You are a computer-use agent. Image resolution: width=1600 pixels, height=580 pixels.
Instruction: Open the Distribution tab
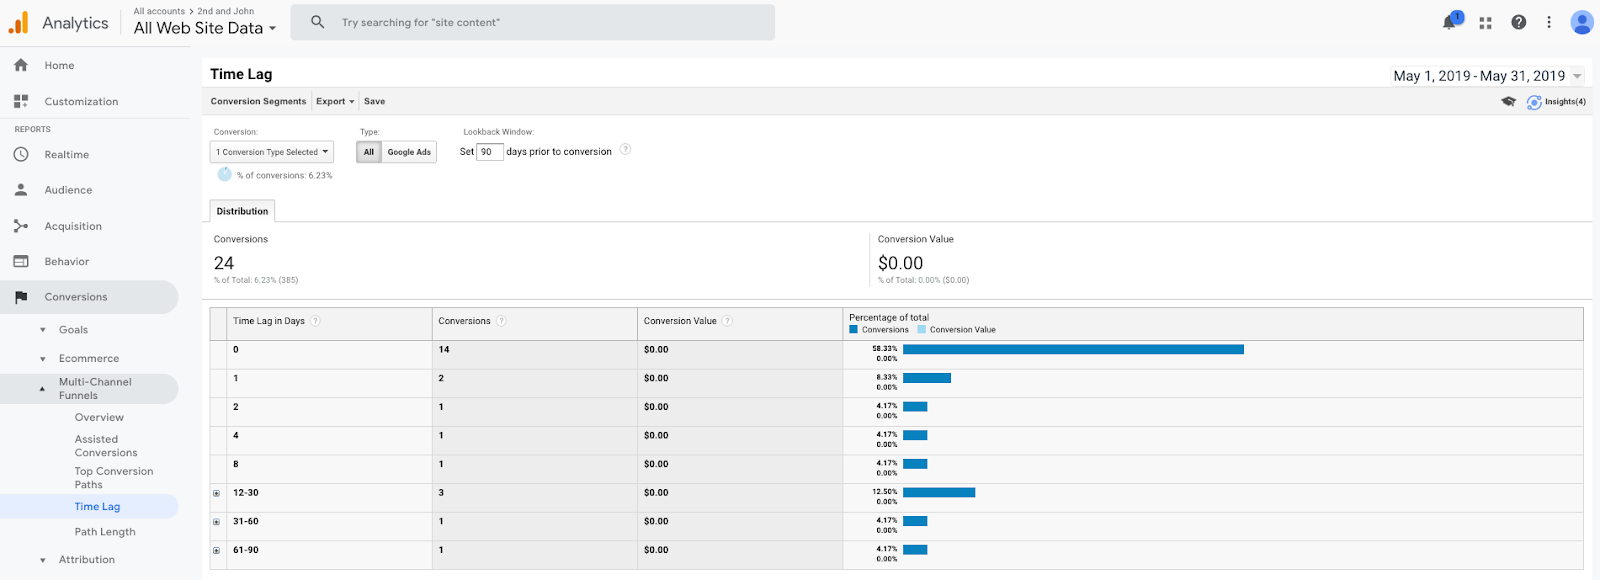coord(242,211)
